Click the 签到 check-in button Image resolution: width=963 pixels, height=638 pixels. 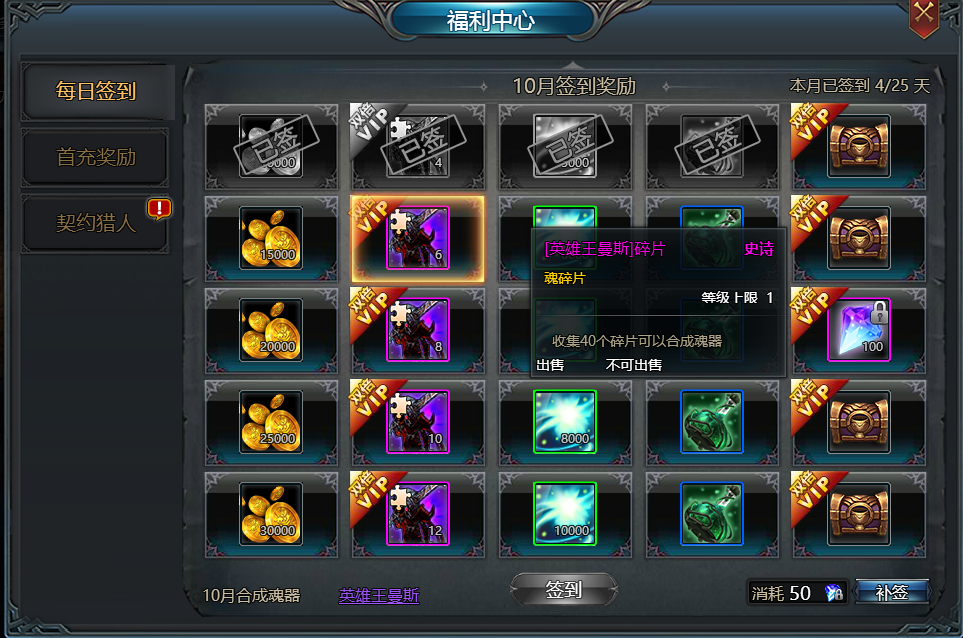[x=564, y=590]
